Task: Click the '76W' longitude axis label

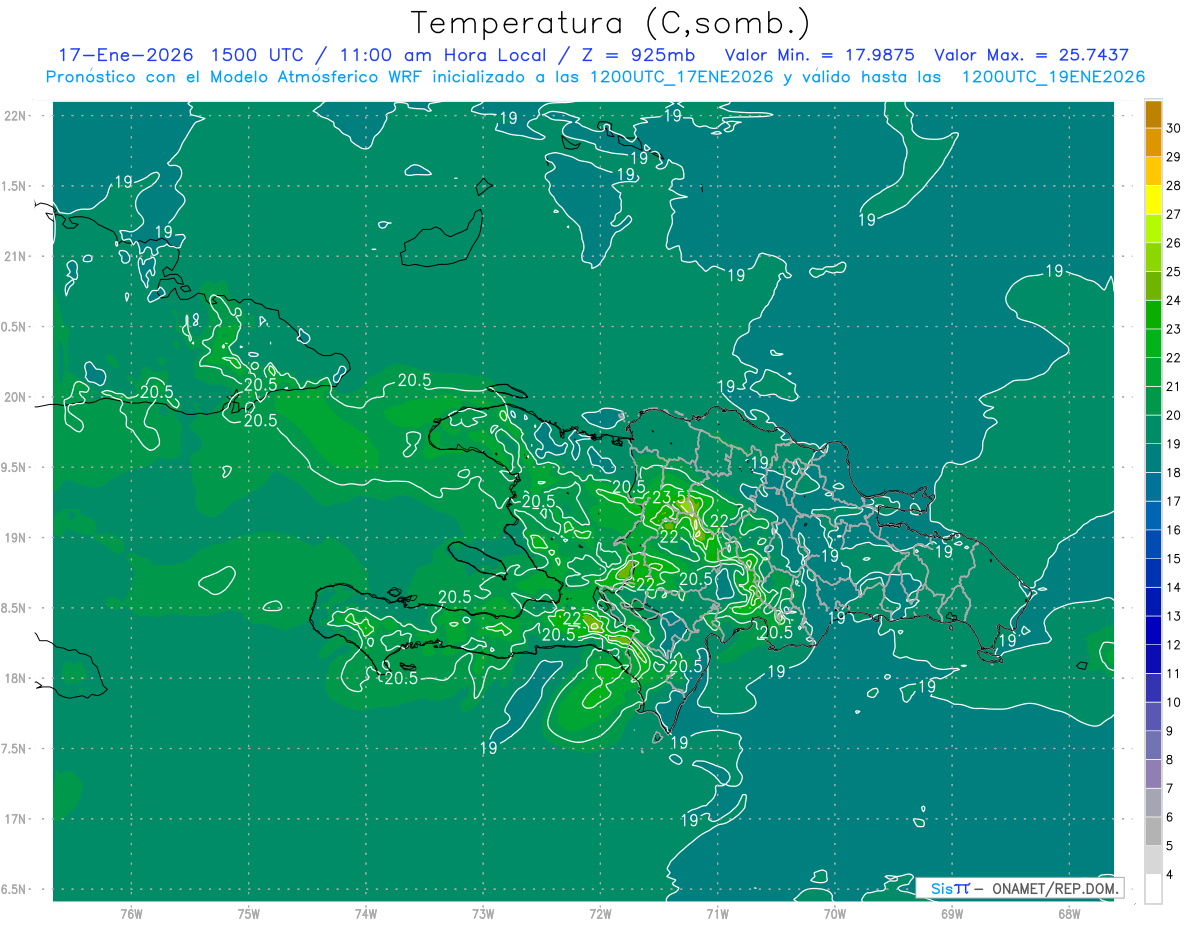Action: [131, 913]
